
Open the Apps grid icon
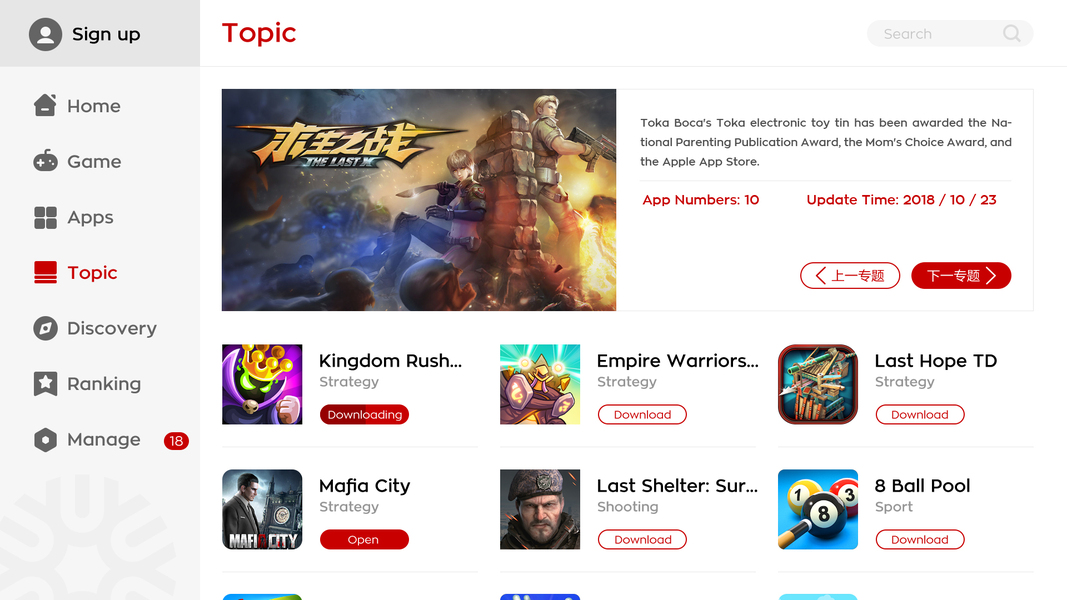[x=46, y=218]
